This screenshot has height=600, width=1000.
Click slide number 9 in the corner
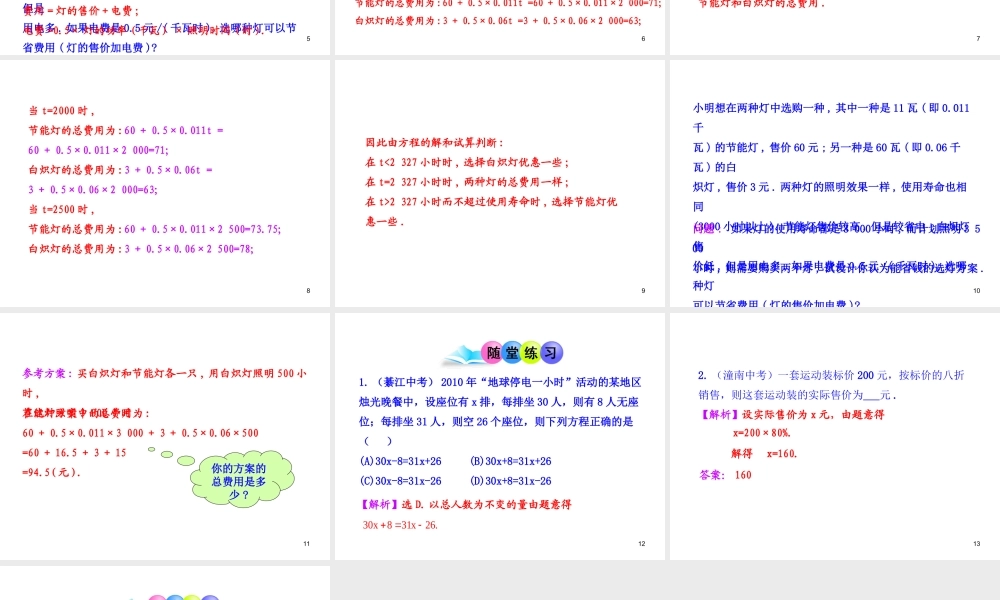point(643,291)
